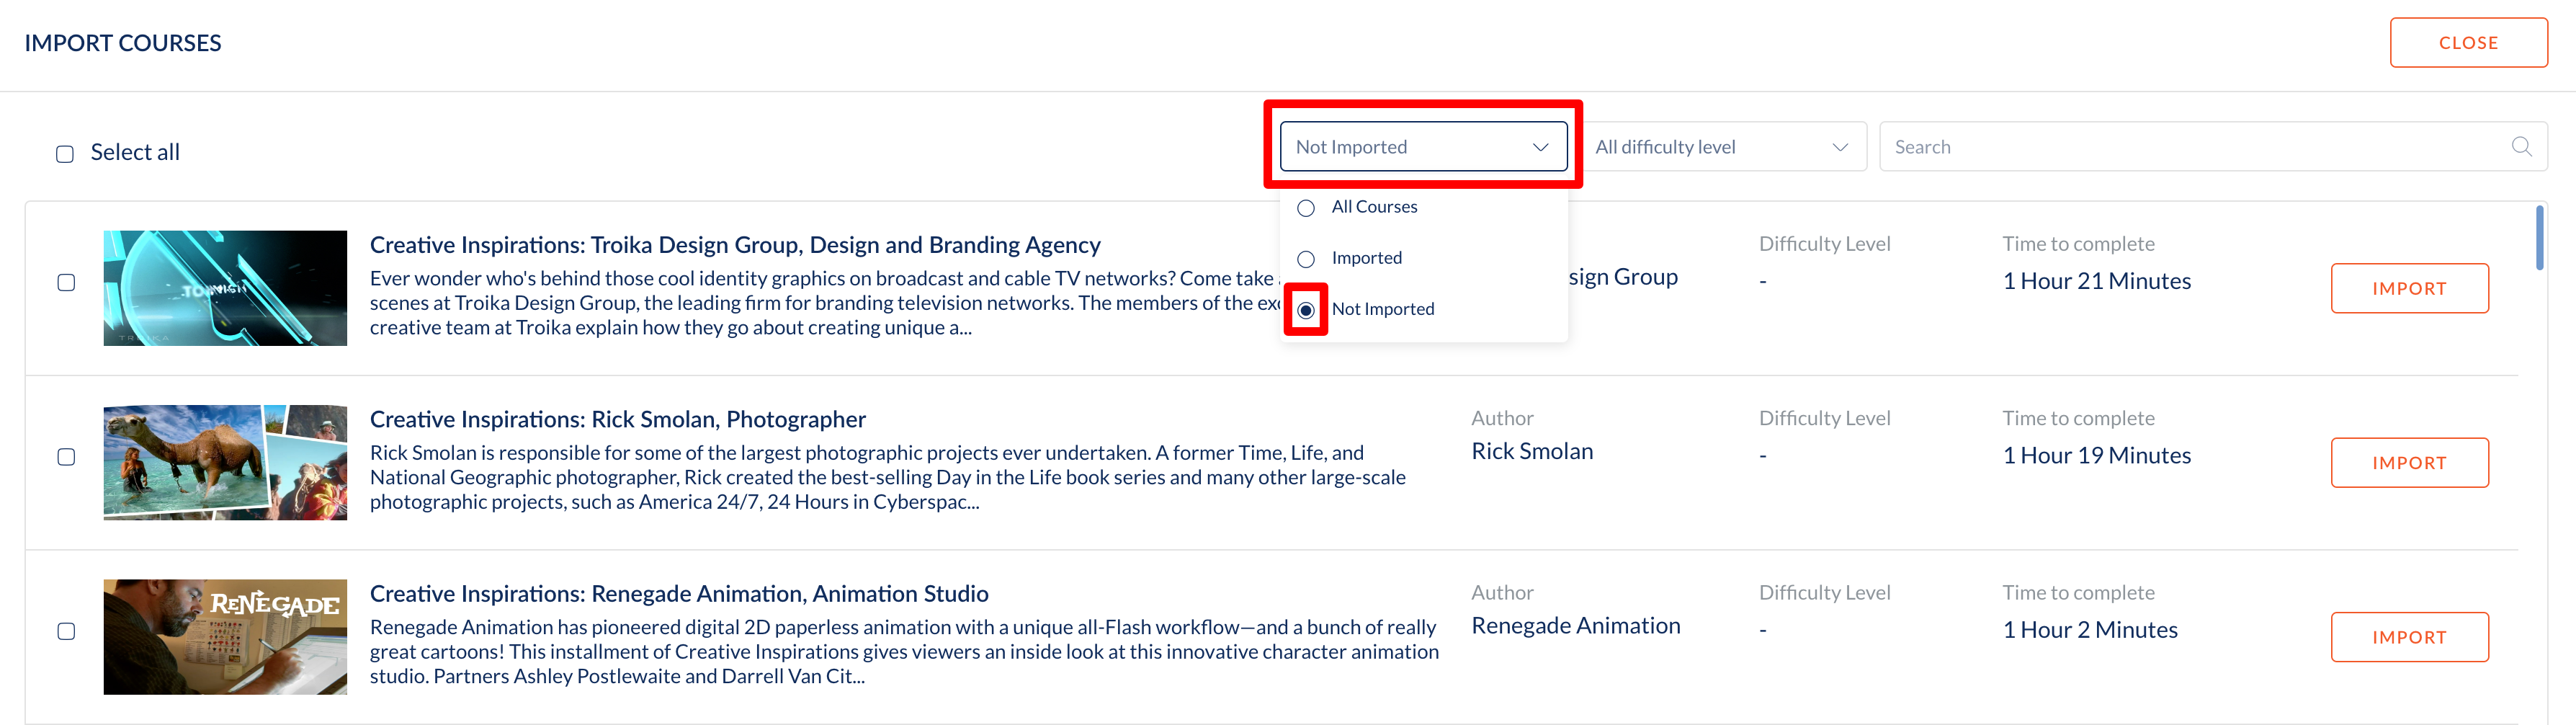Check the Renegade Animation course checkbox

66,631
